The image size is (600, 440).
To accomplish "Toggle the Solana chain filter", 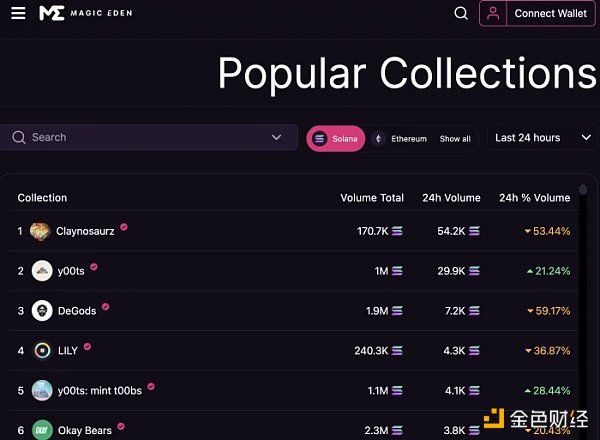I will [x=336, y=139].
